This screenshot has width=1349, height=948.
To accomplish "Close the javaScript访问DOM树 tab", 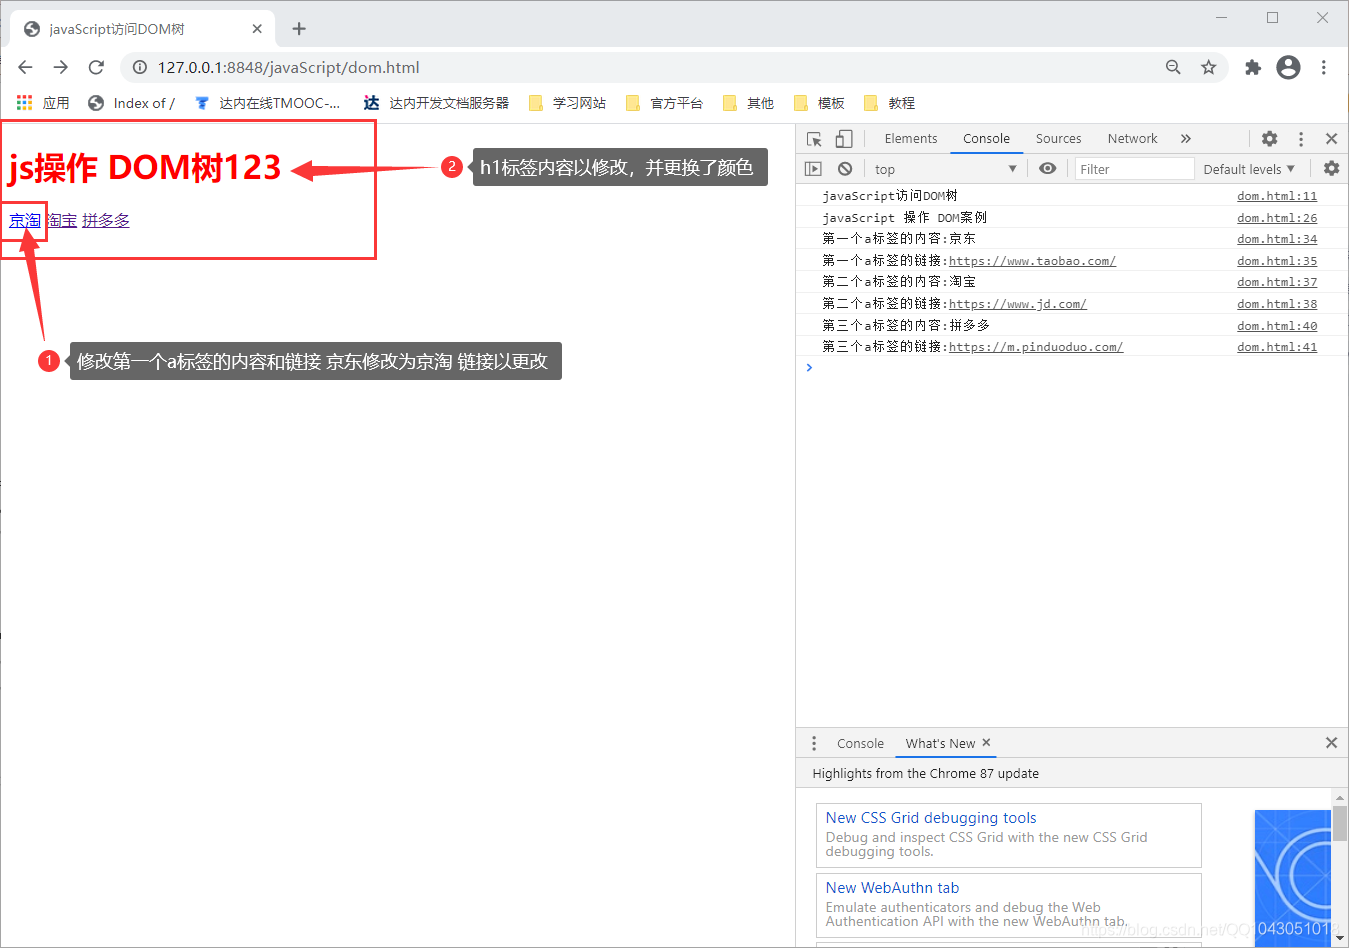I will pos(257,29).
